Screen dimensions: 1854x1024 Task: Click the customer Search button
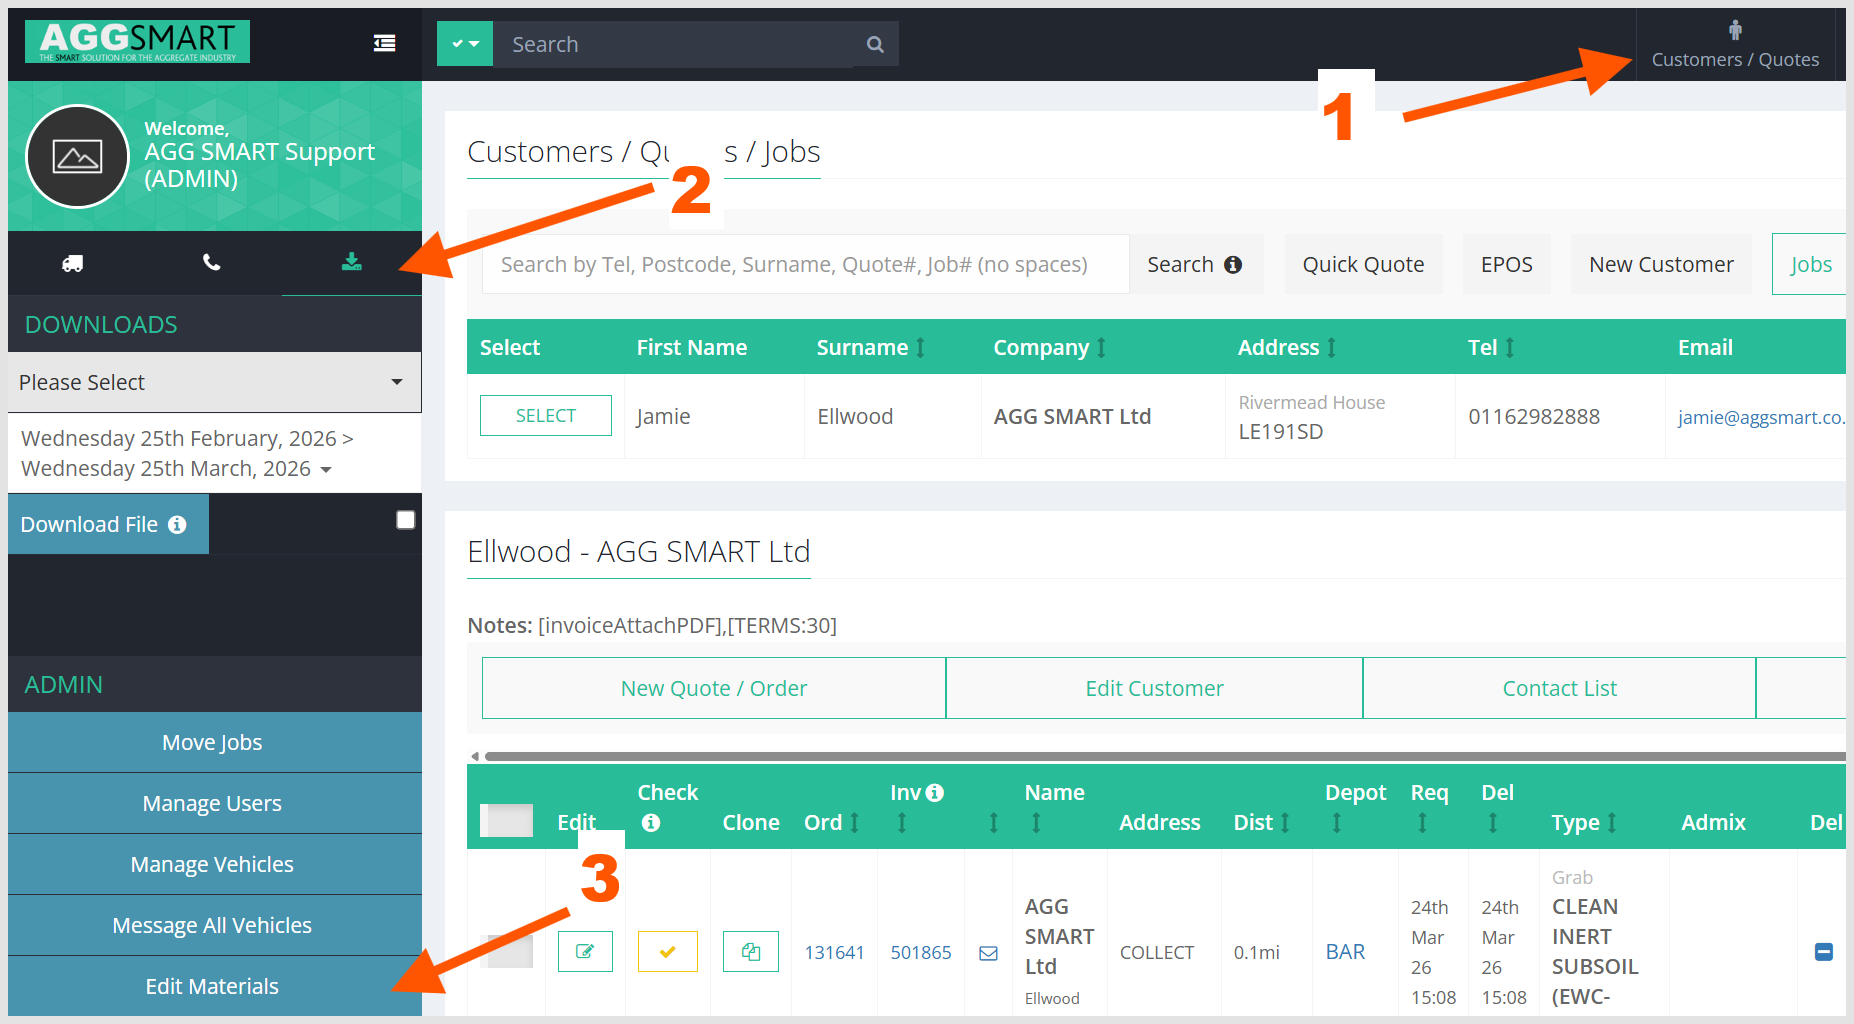point(1195,264)
